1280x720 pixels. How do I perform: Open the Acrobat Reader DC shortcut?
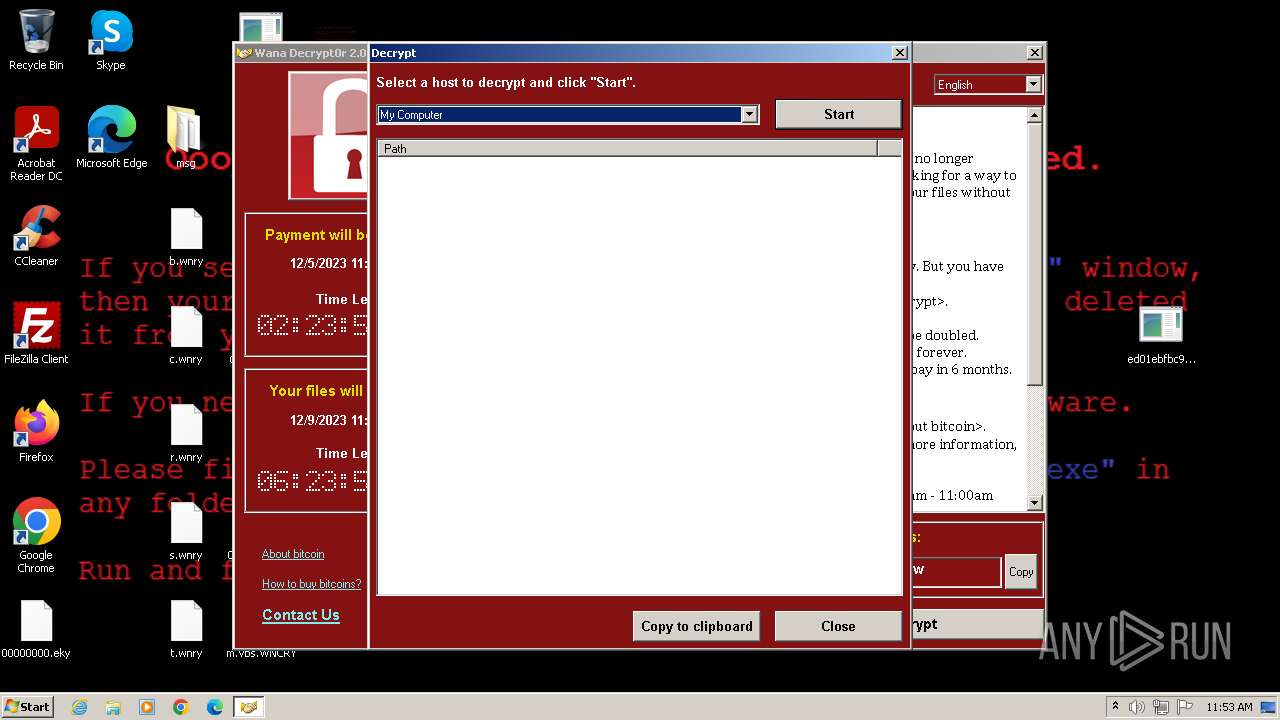pyautogui.click(x=36, y=145)
